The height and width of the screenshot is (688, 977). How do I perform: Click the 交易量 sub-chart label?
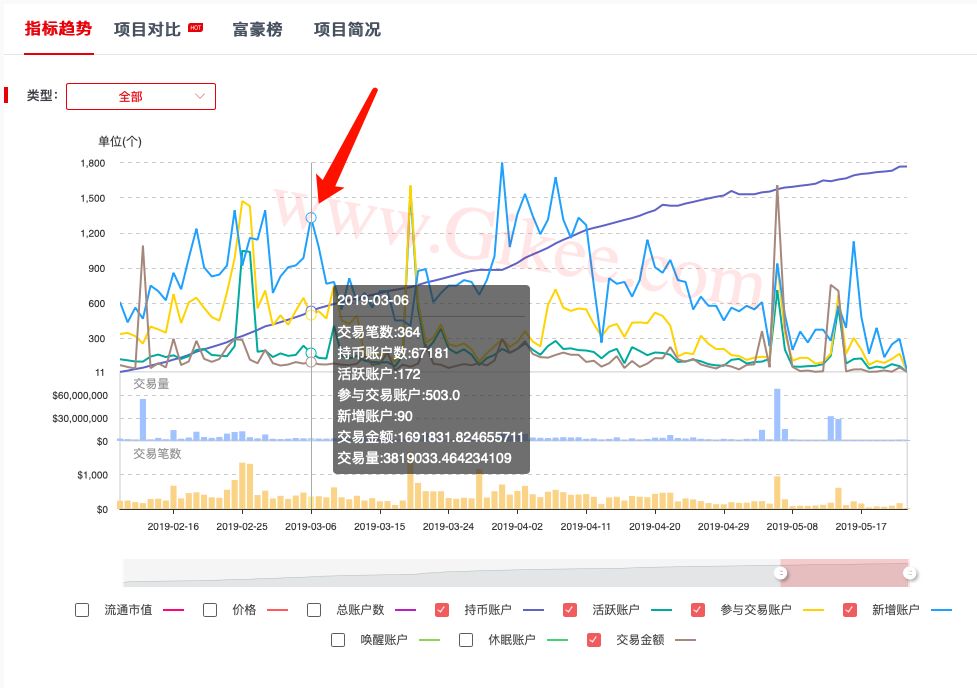[x=151, y=384]
